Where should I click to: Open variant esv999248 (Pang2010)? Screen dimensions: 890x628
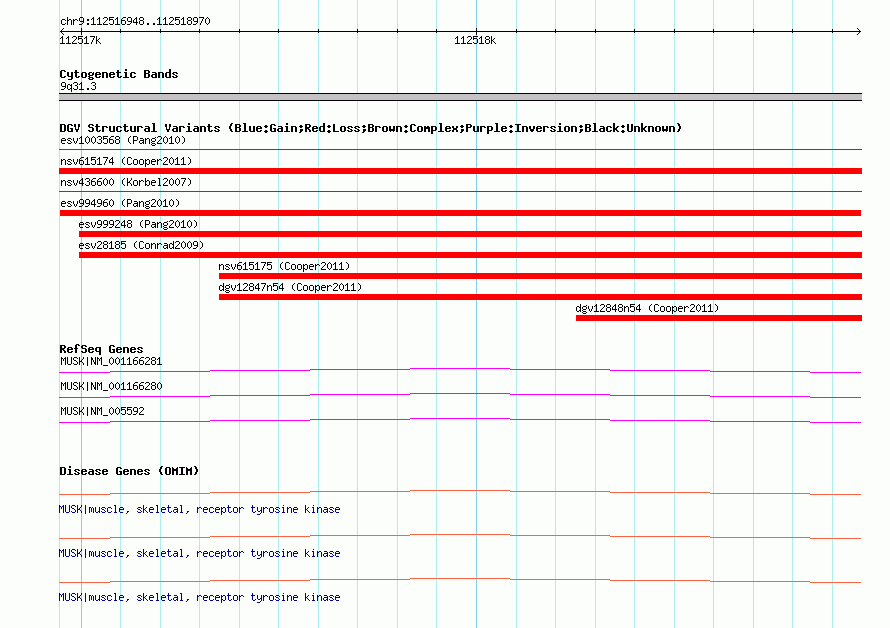point(138,224)
